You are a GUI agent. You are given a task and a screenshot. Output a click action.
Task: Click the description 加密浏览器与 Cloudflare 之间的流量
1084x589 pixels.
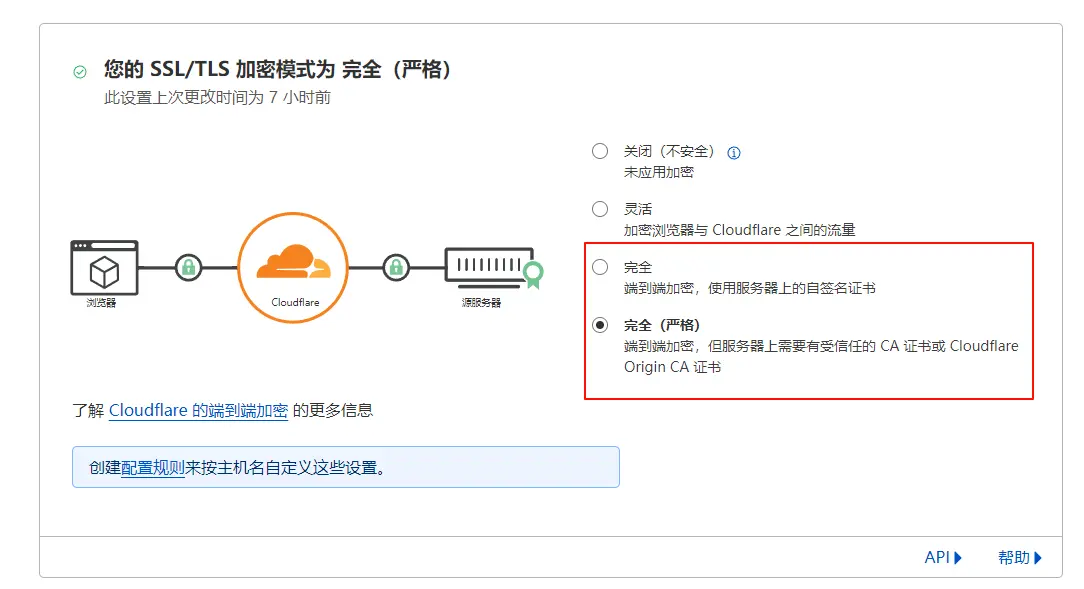coord(739,230)
